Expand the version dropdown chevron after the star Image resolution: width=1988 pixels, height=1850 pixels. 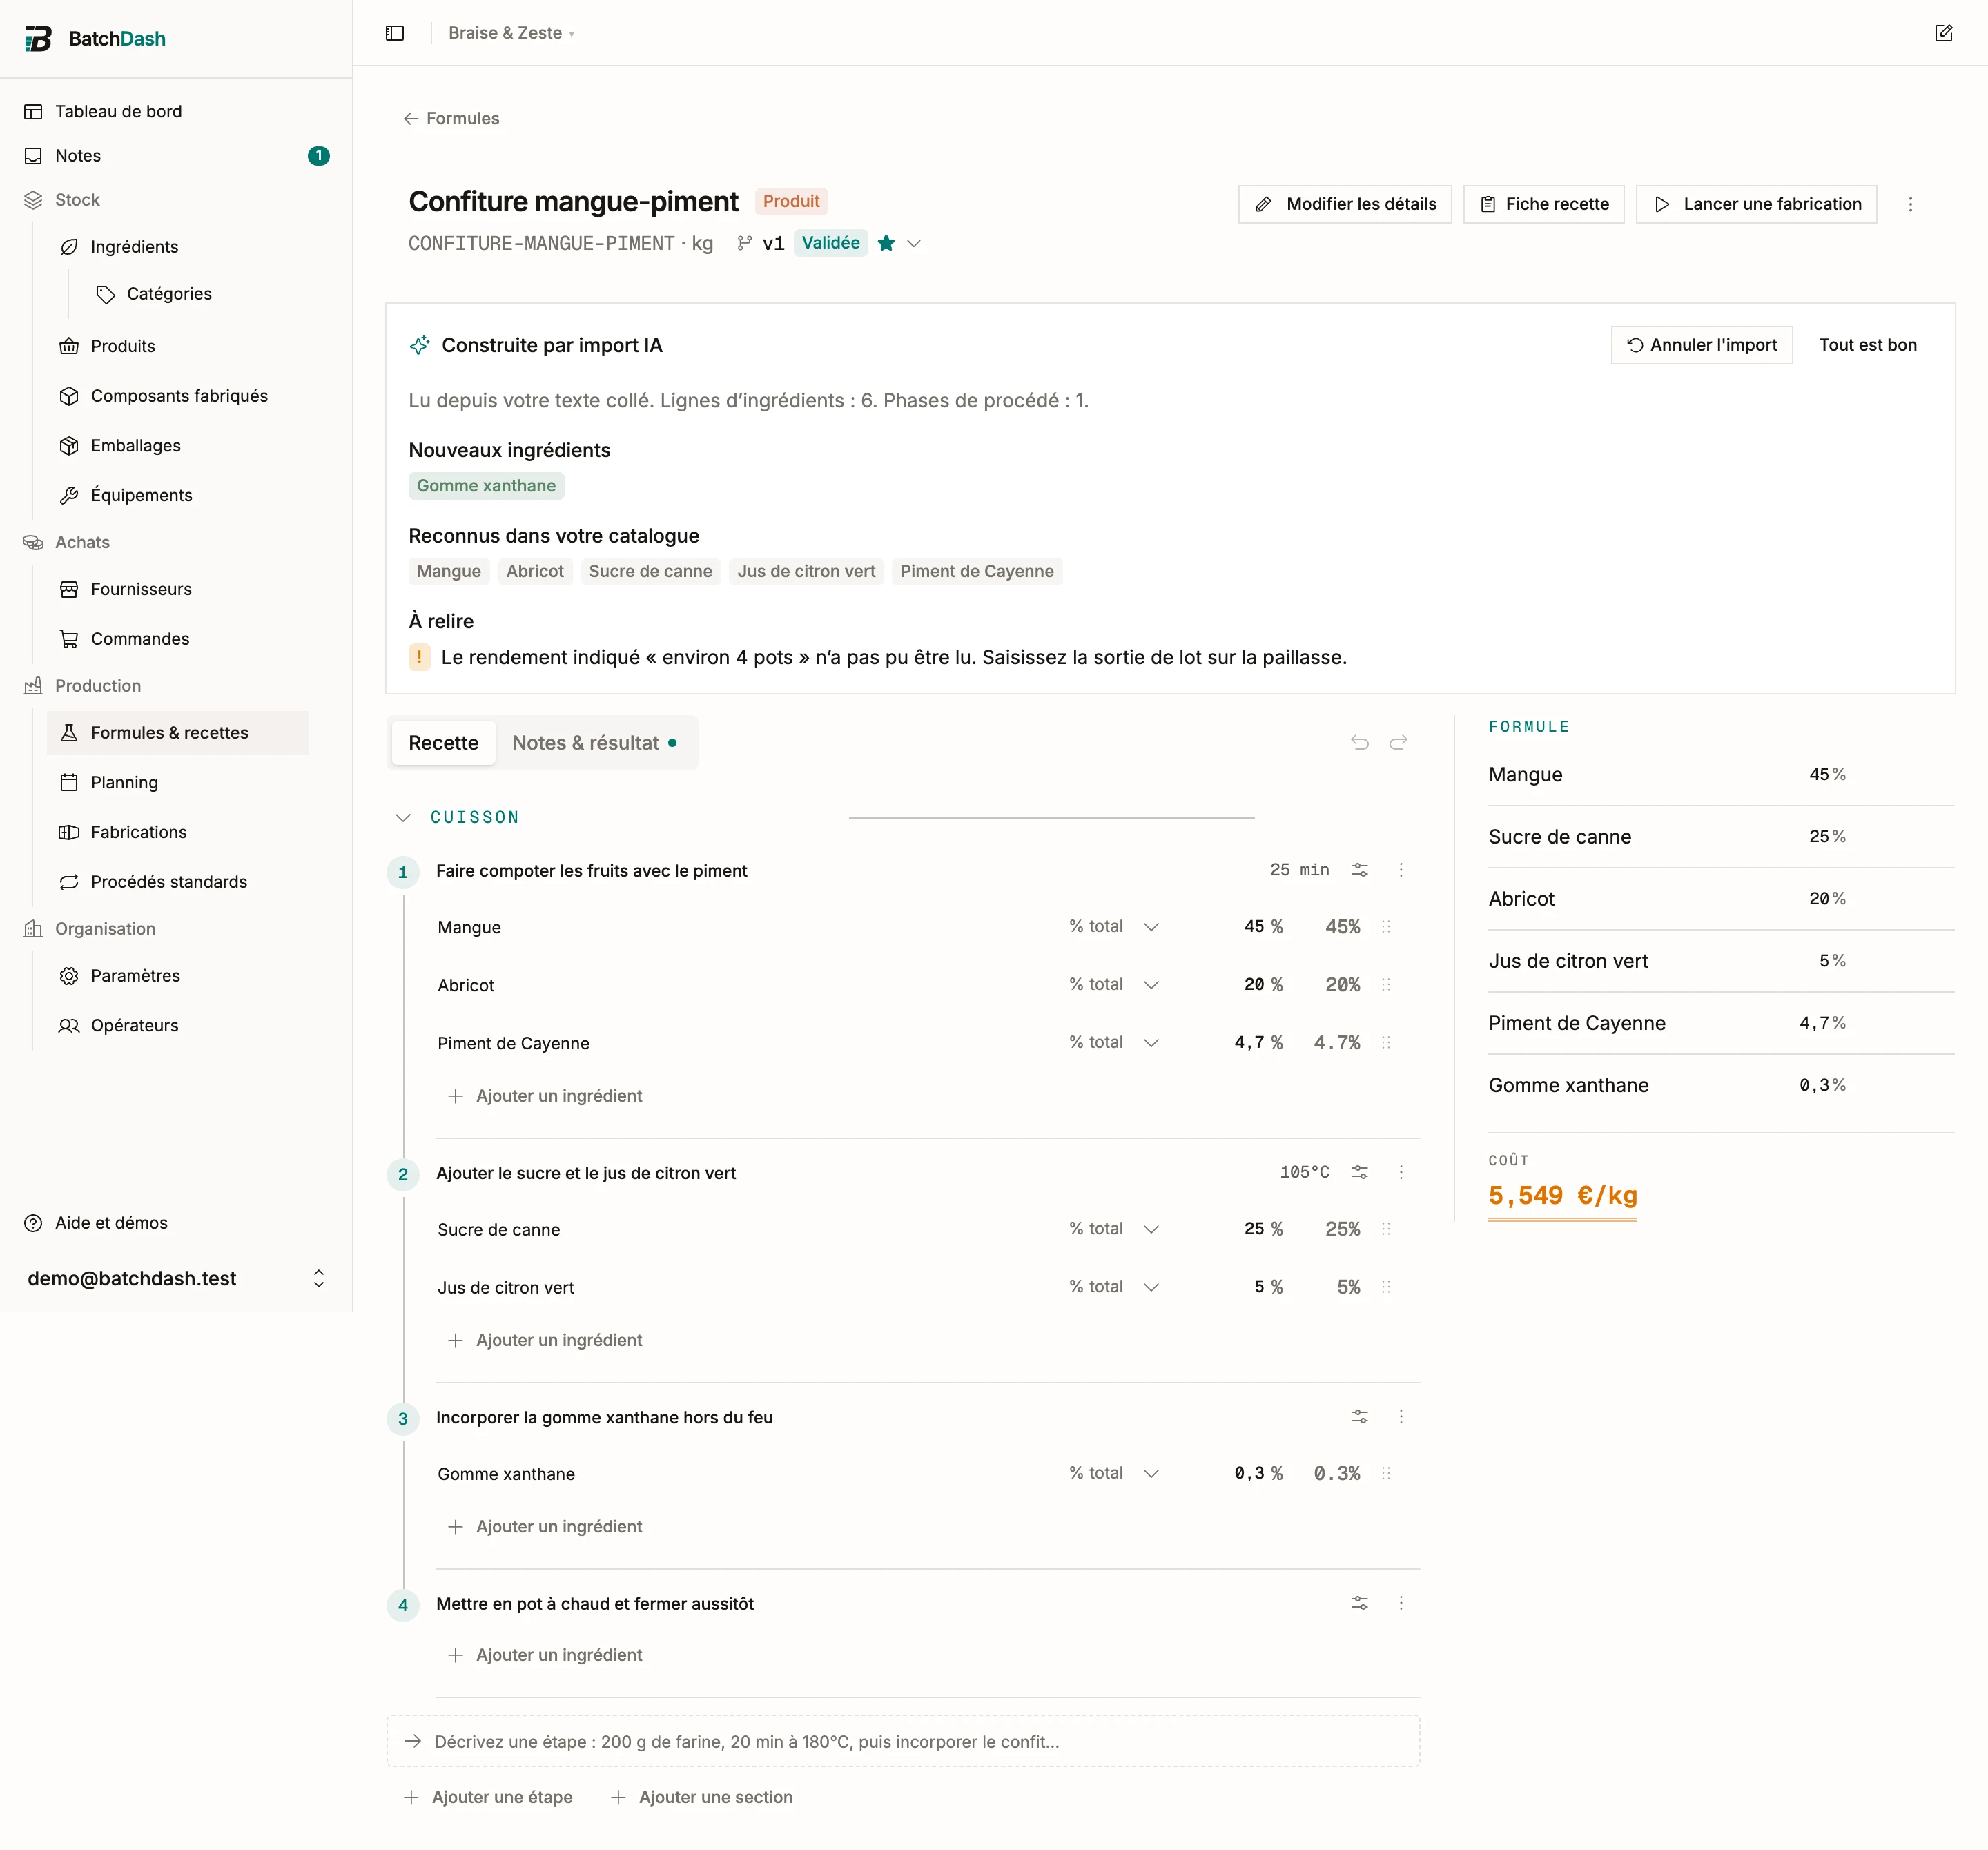click(x=913, y=243)
